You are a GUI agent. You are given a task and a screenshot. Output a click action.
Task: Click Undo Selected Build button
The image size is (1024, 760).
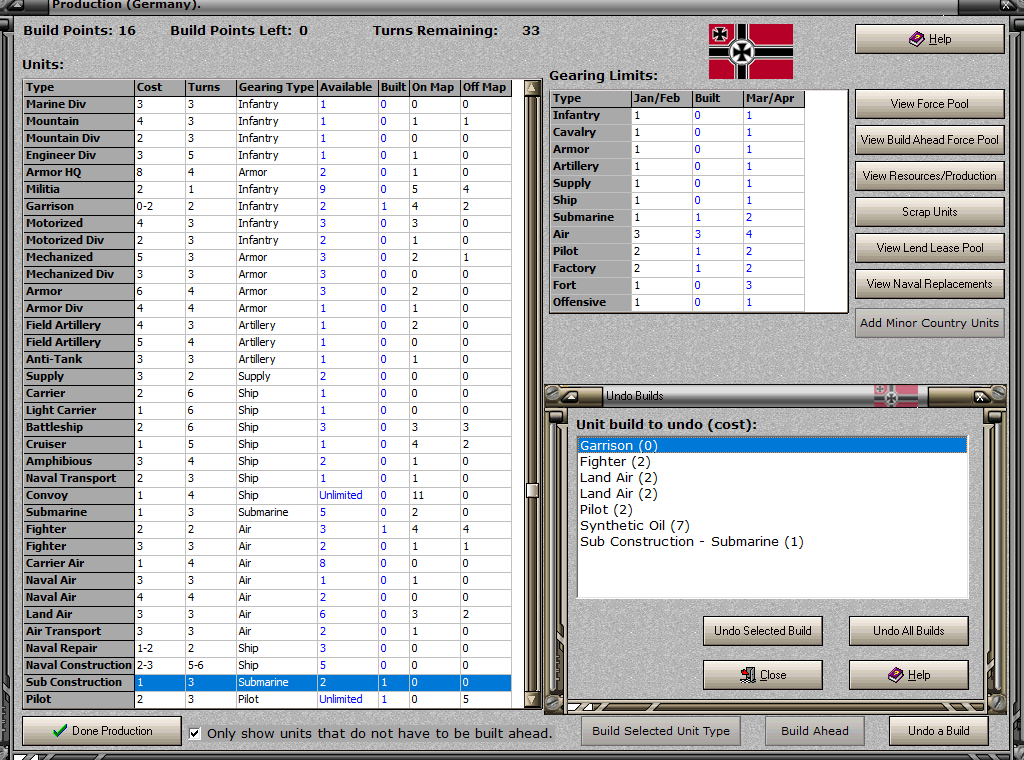(763, 631)
